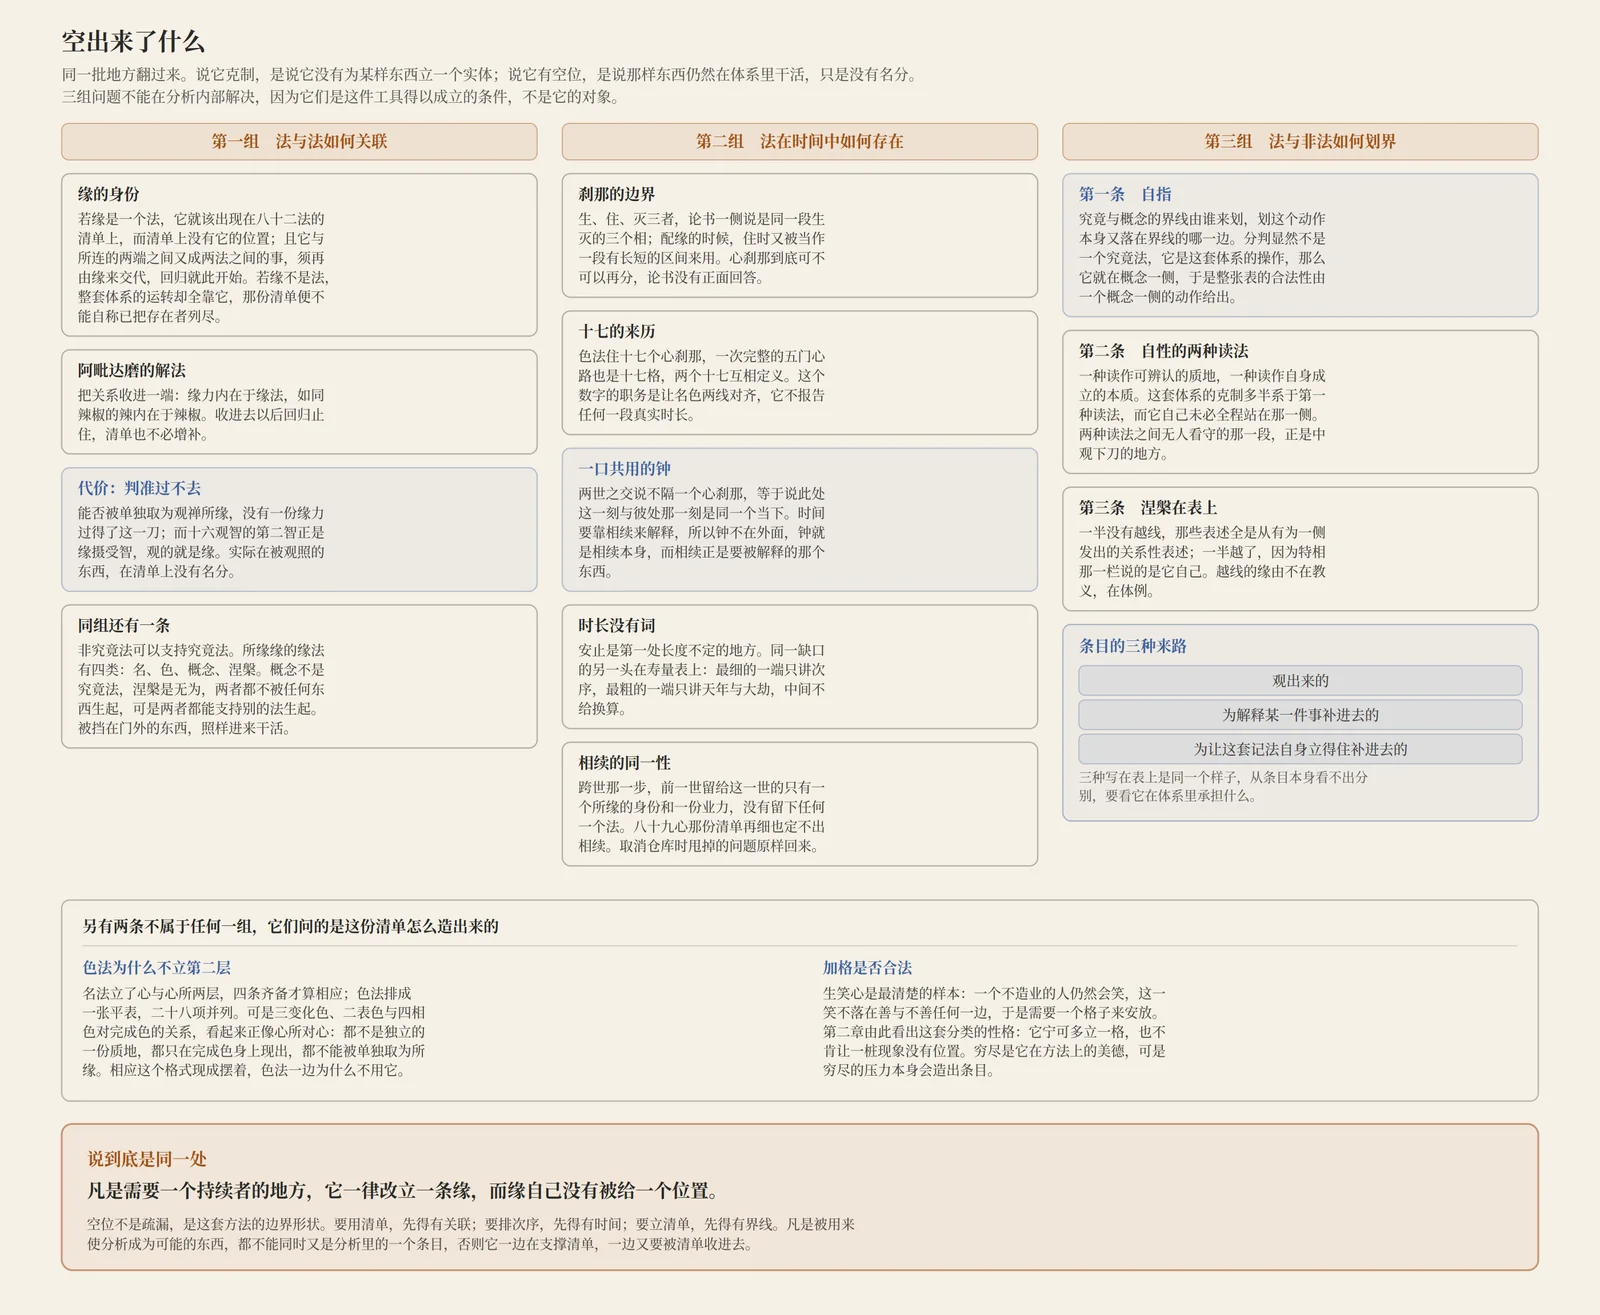
Task: Click the blue heading 第一条 自指
Action: [1125, 194]
